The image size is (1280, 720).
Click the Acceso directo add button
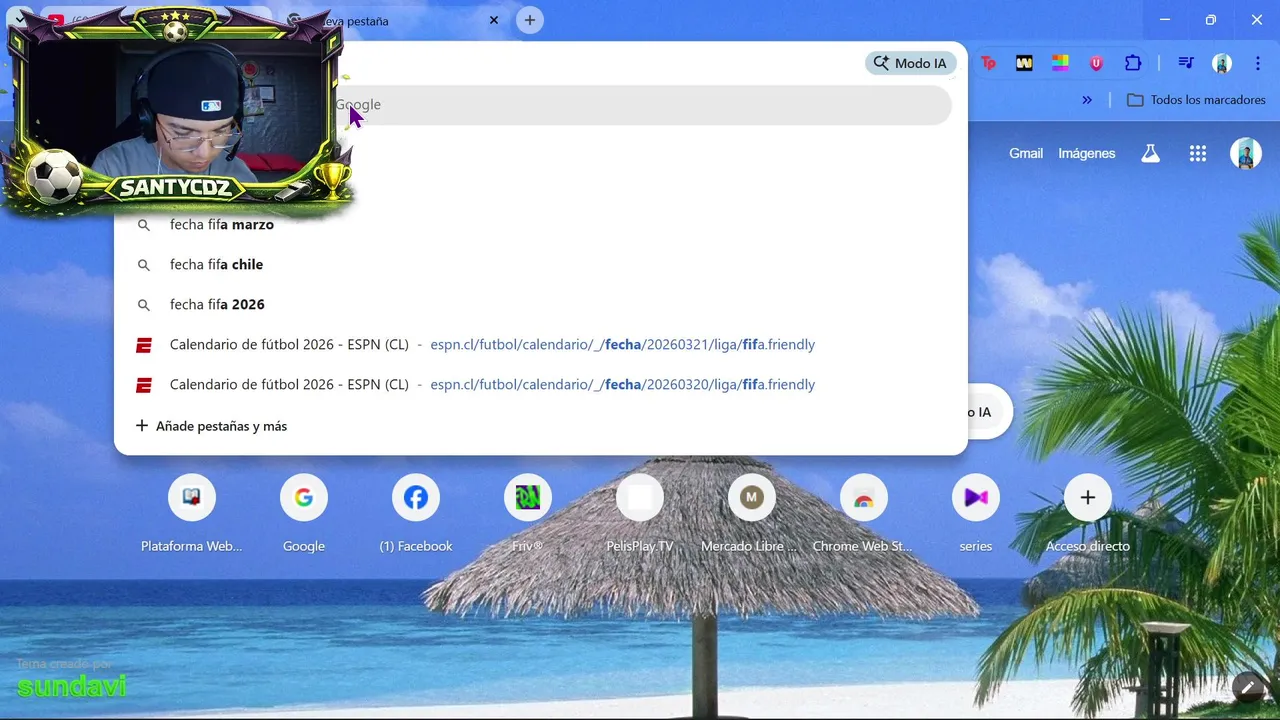pos(1088,514)
